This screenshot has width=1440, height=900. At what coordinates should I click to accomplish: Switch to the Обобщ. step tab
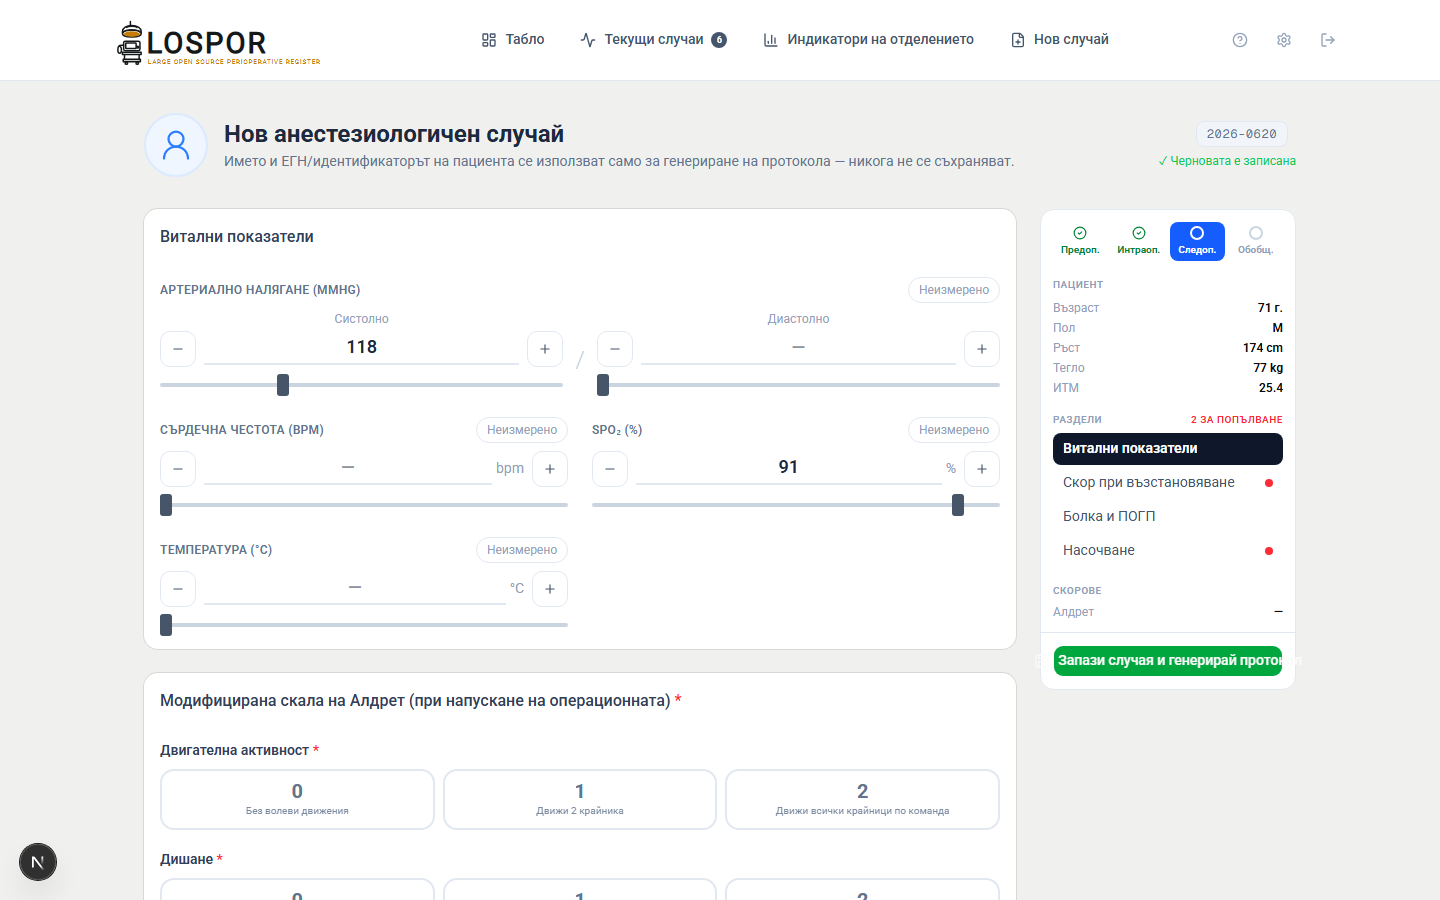click(x=1256, y=241)
